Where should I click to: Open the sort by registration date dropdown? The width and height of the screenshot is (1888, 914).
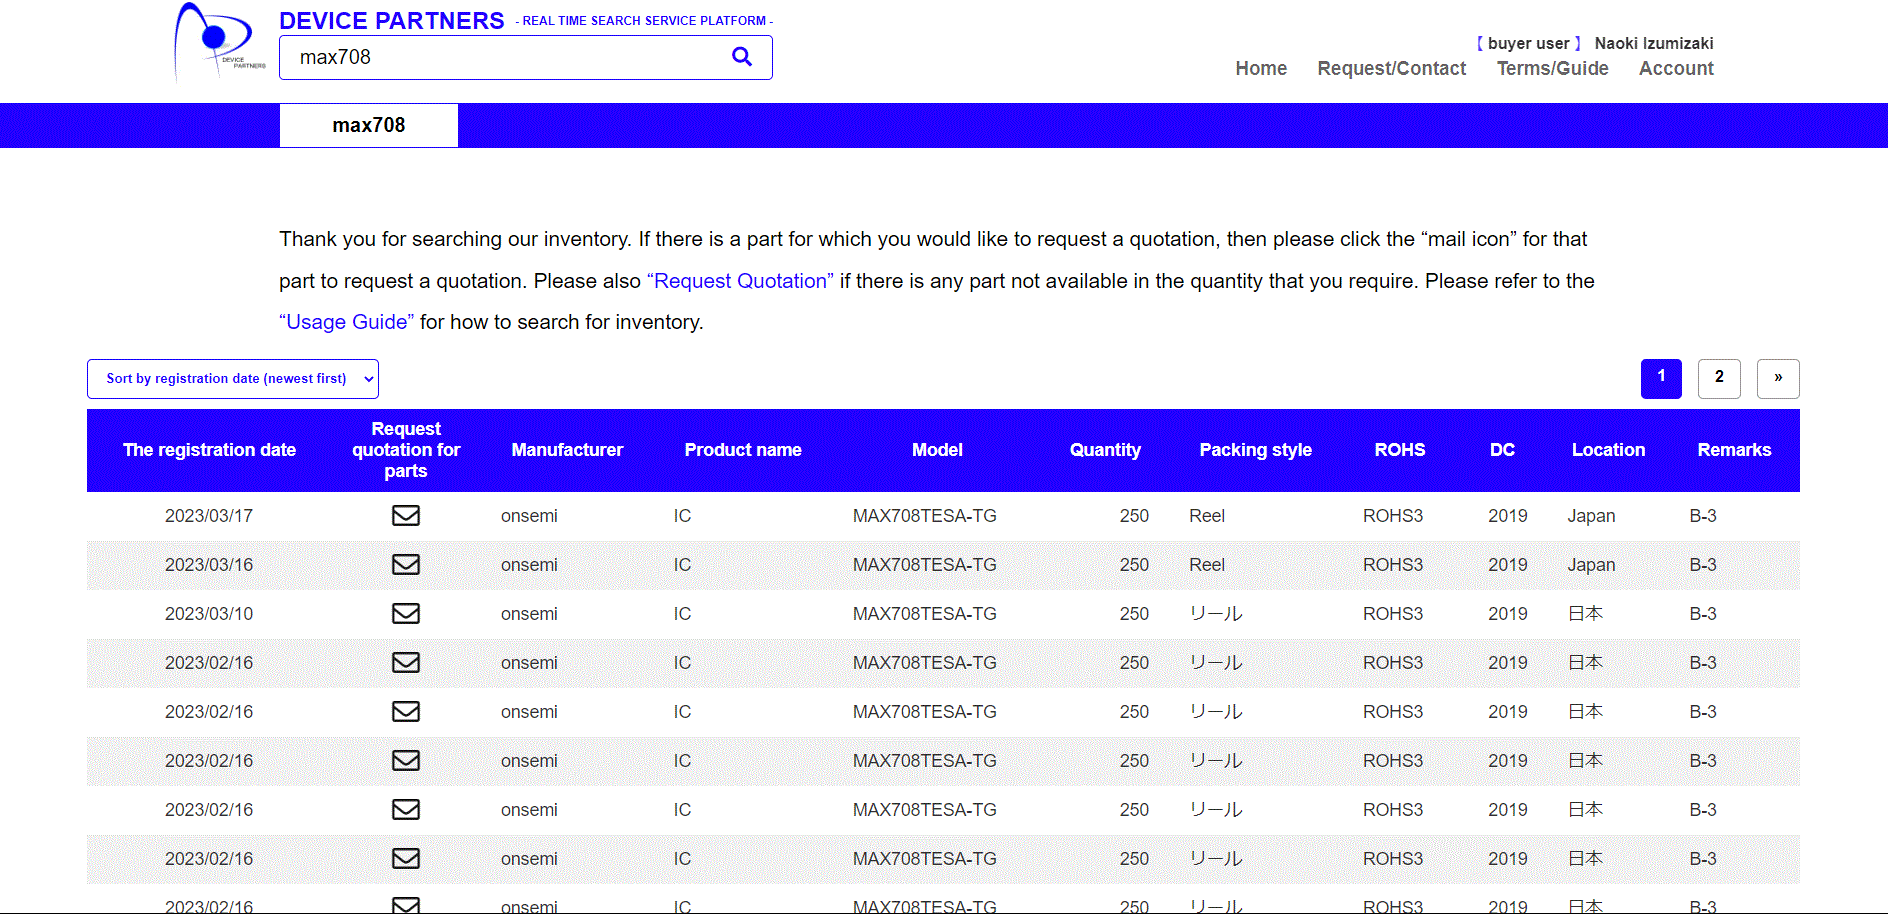[233, 379]
